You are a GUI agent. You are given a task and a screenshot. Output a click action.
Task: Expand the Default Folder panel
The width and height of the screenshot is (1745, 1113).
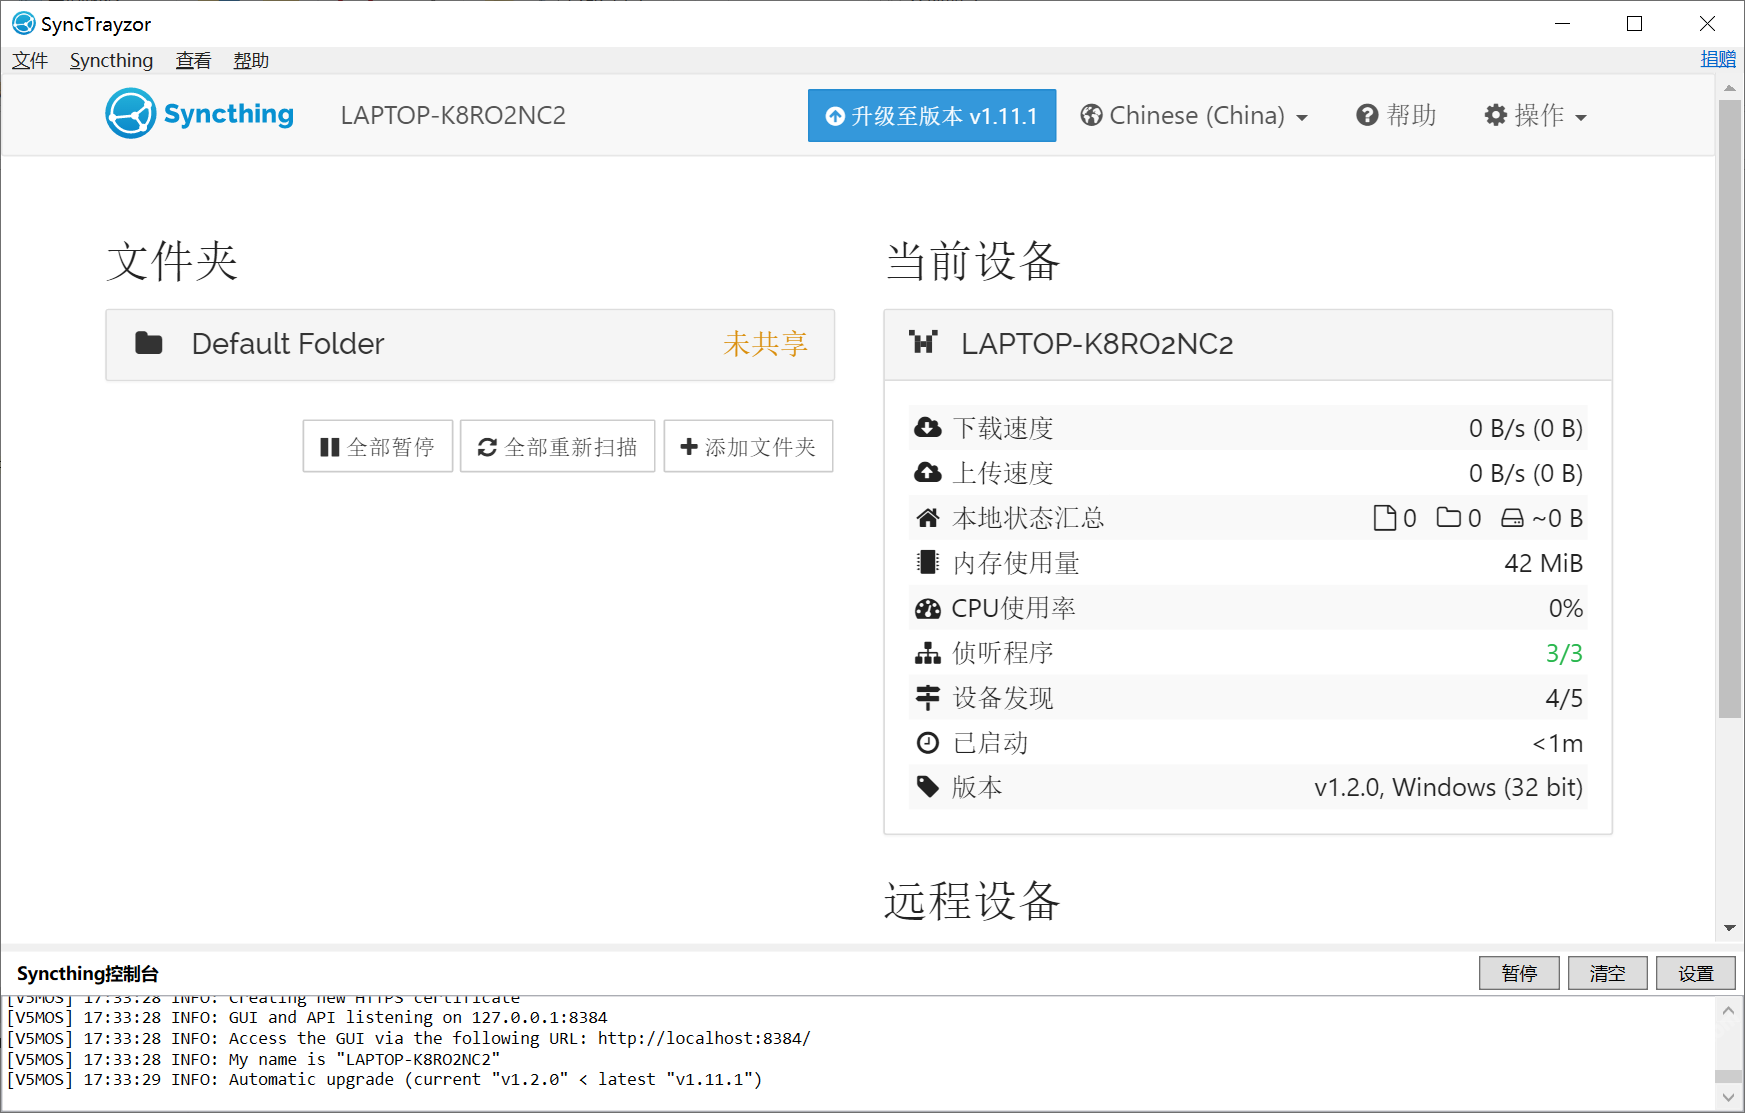[x=470, y=344]
